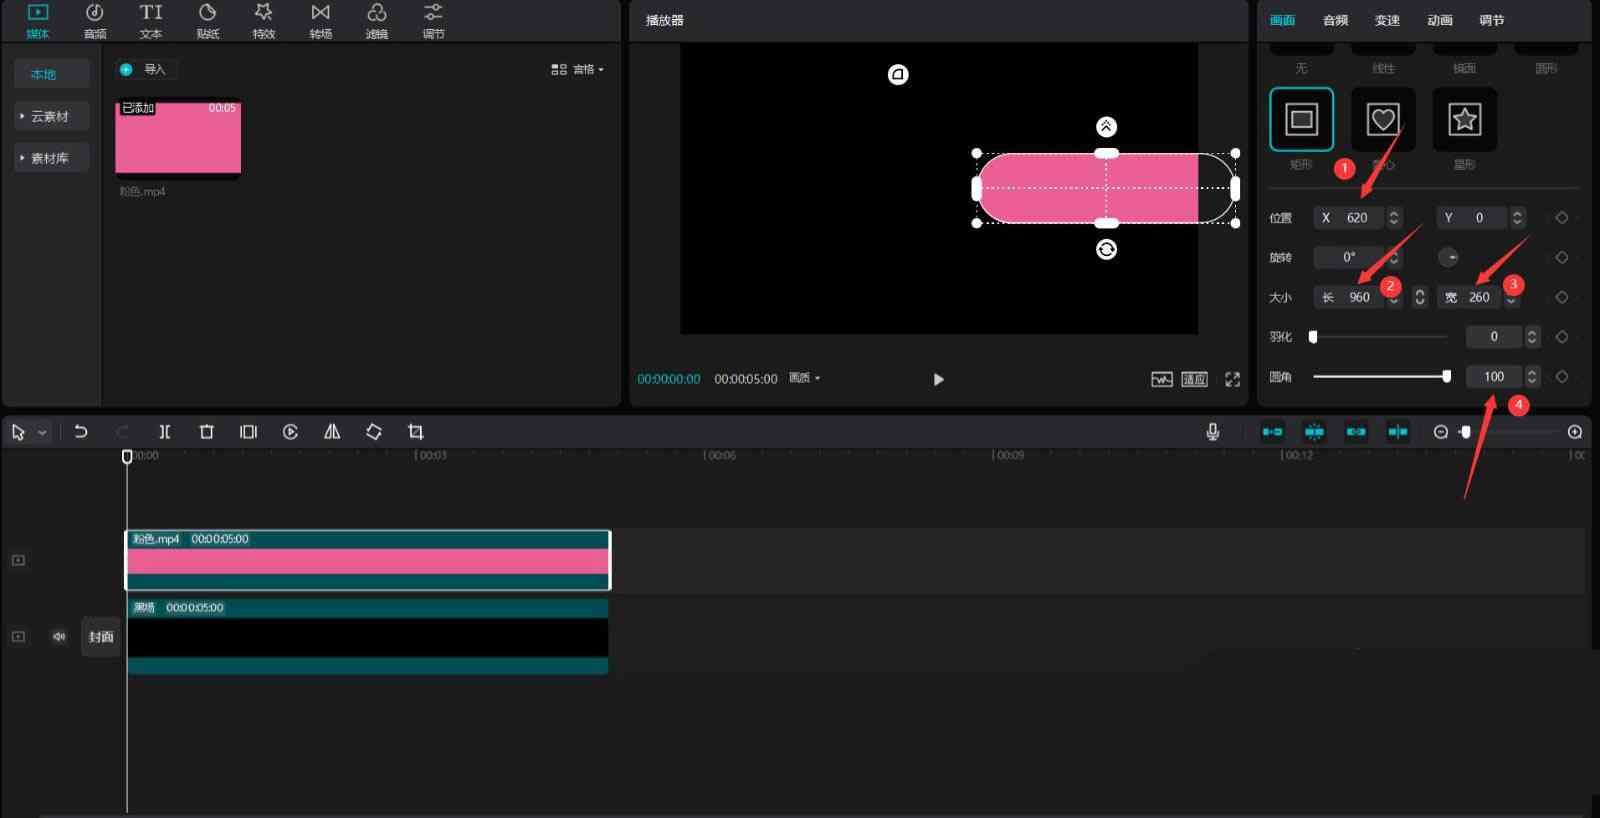Screen dimensions: 1600x818
Task: Open the 宫格 view mode dropdown
Action: pos(578,69)
